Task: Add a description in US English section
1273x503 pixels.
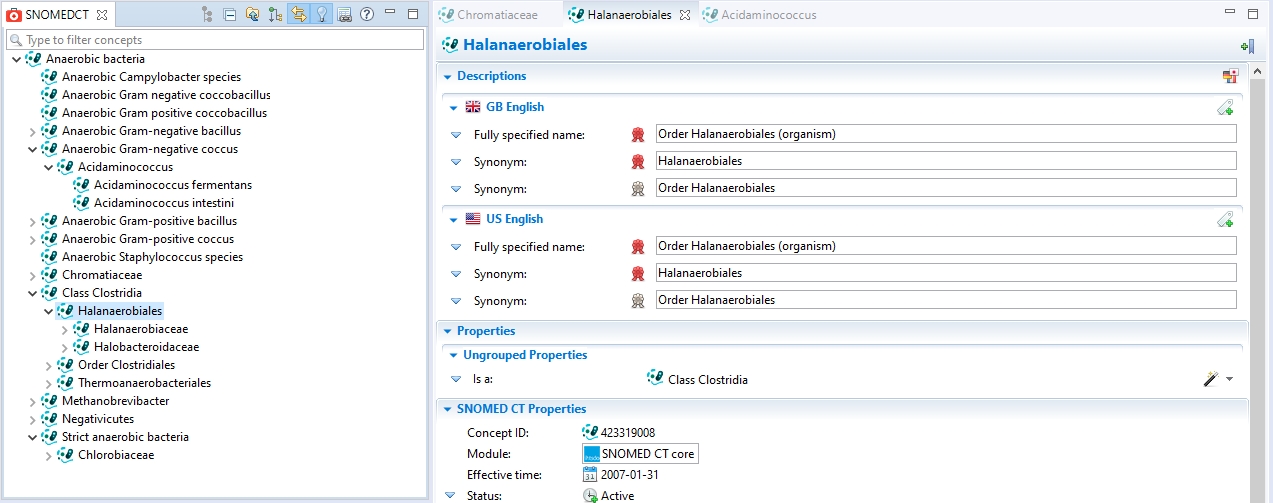Action: tap(1225, 220)
